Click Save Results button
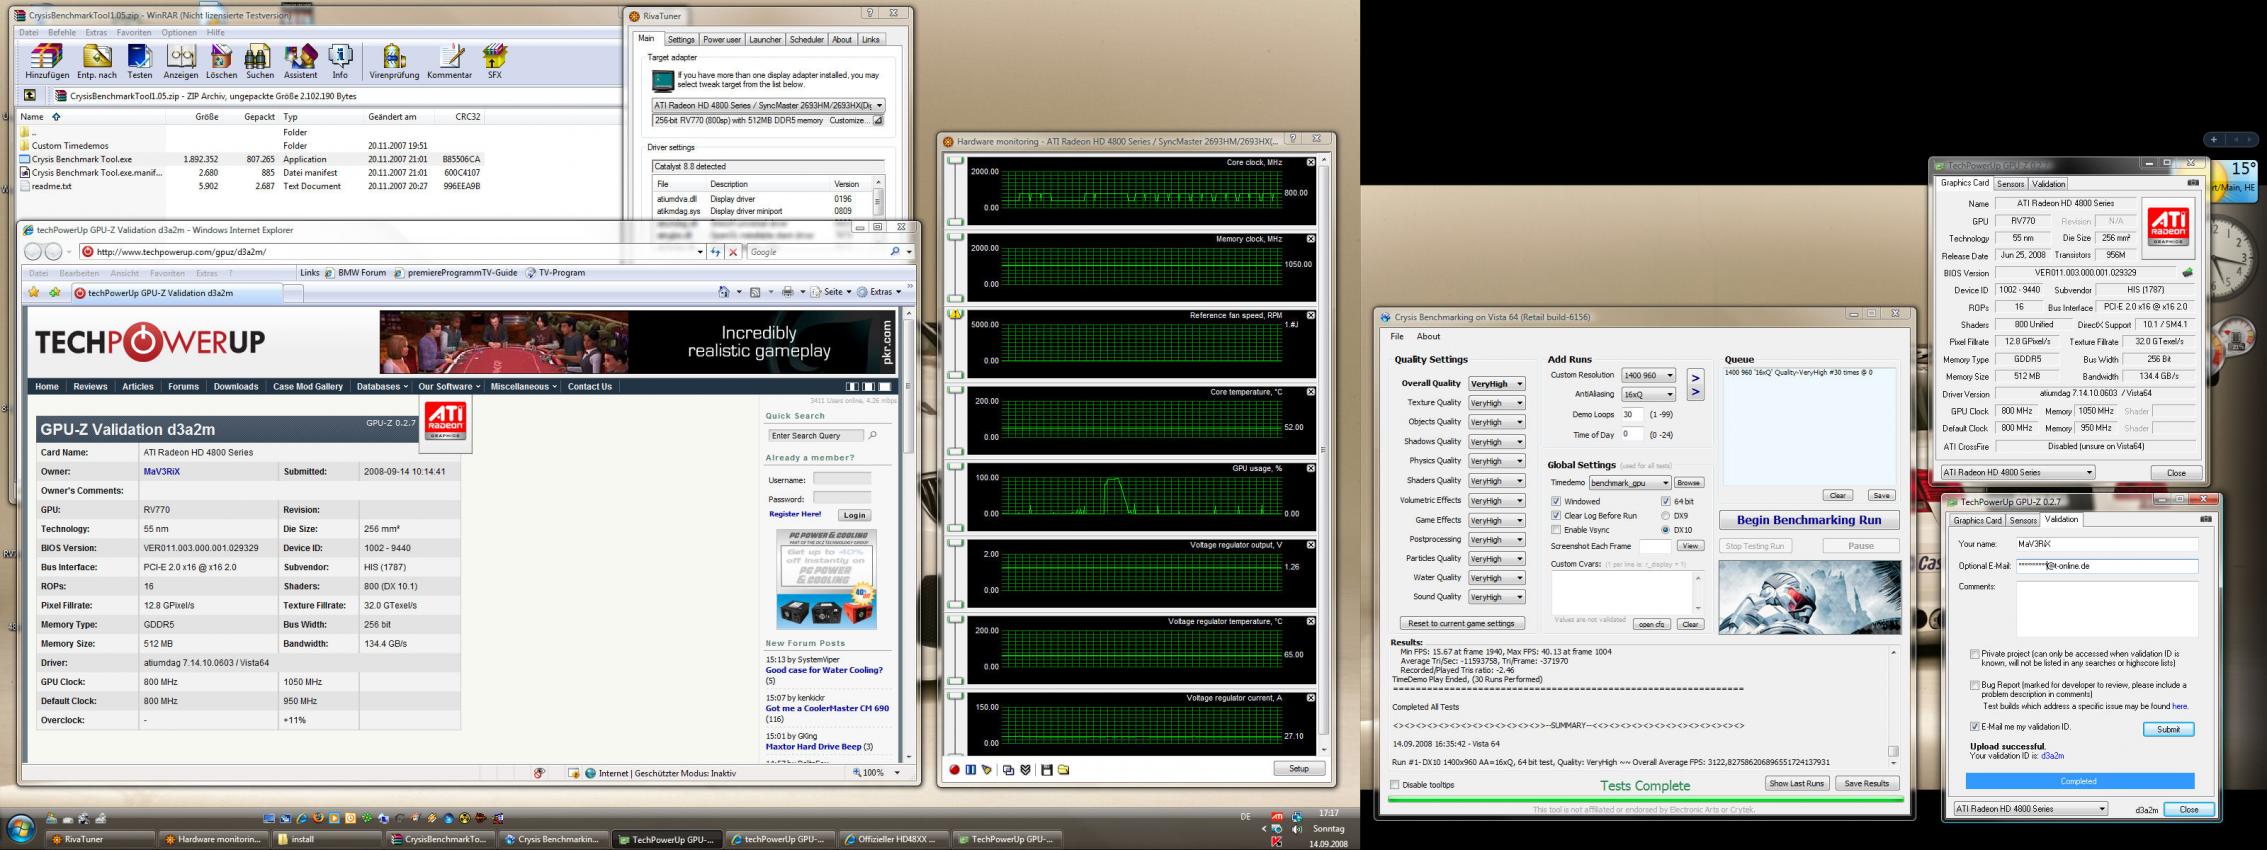The image size is (2267, 850). point(1866,783)
